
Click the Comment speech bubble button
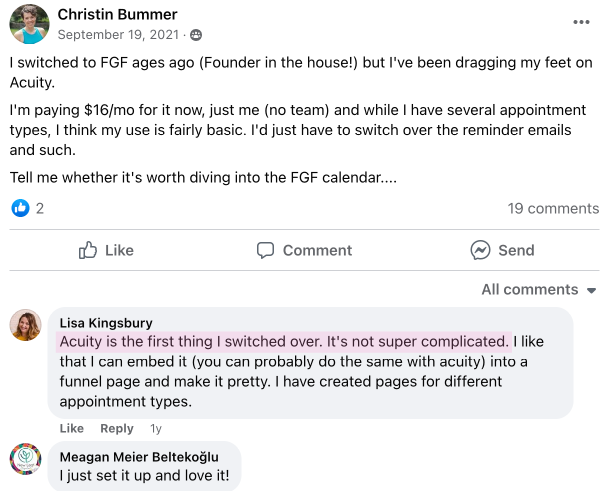tap(304, 250)
